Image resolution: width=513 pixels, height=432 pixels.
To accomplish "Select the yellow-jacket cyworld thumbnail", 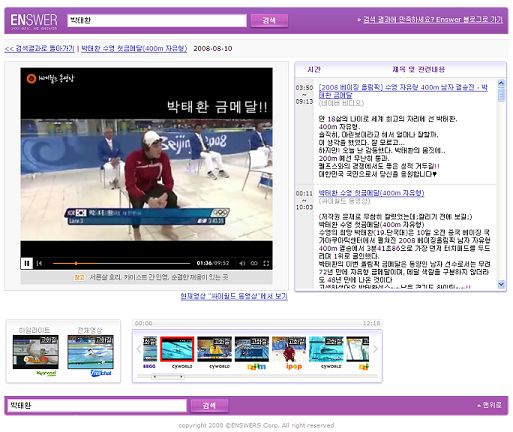I will pos(214,349).
